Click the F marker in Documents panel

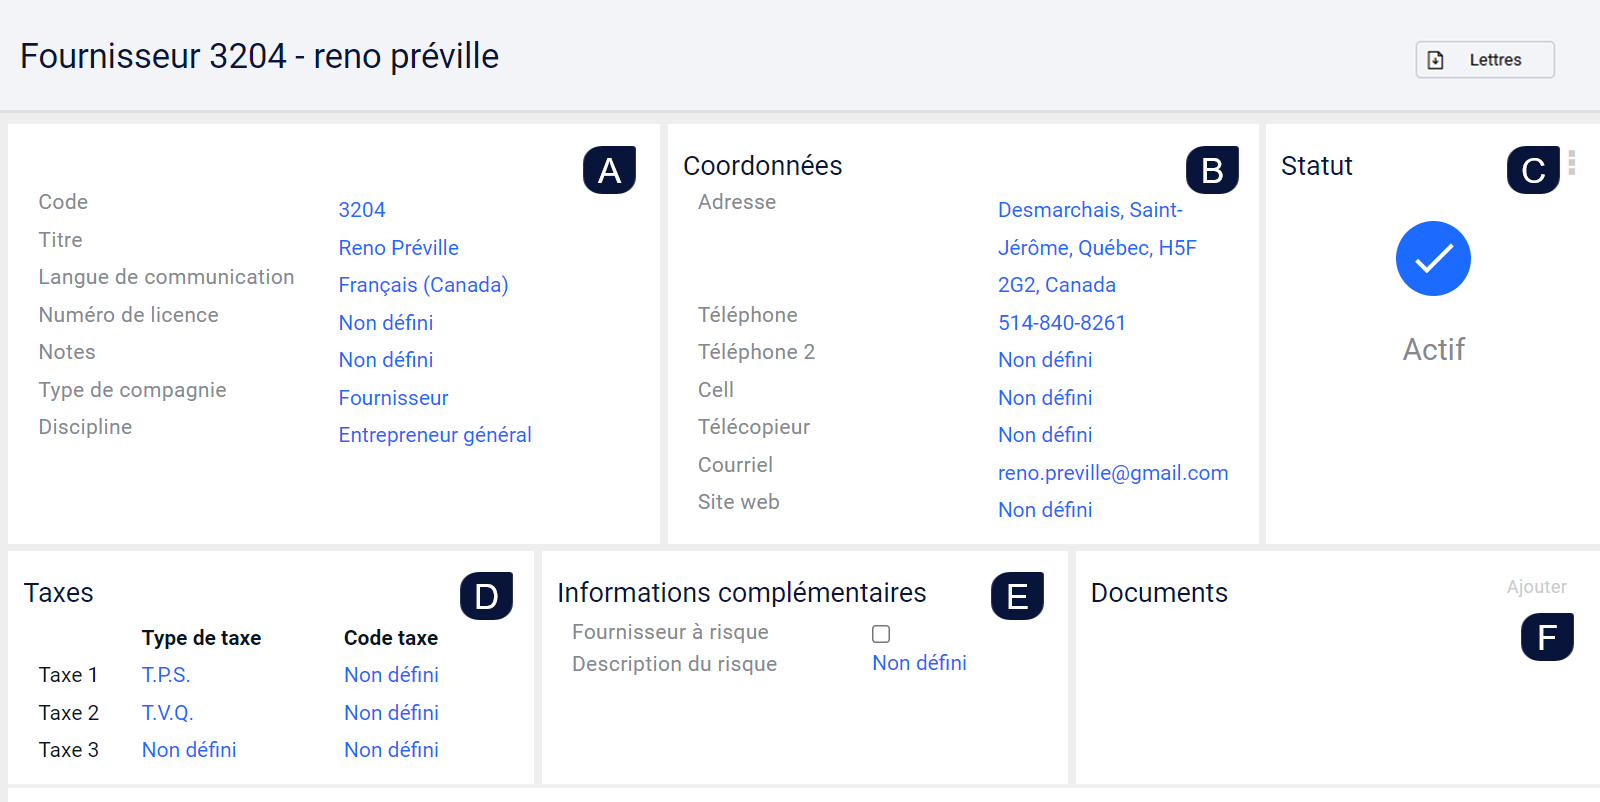tap(1547, 637)
